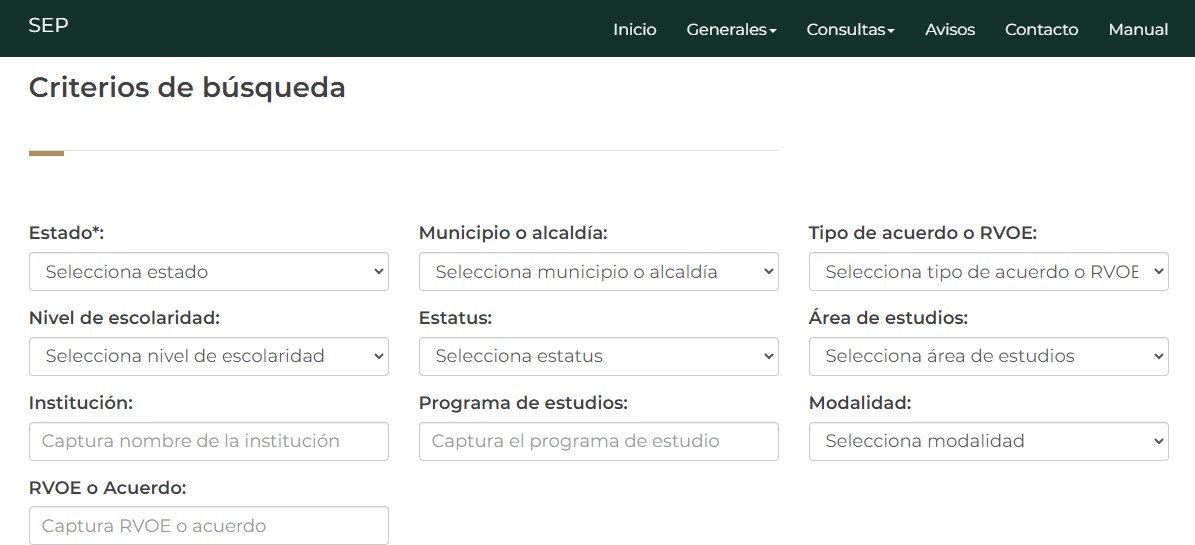Click the RVOE o Acuerdo input box
Screen dimensions: 1195x545
208,526
